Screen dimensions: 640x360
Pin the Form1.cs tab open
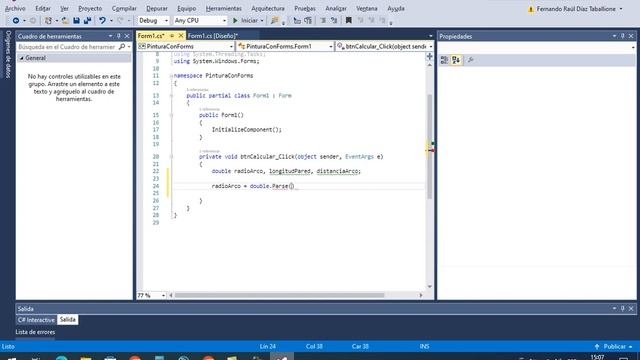172,36
